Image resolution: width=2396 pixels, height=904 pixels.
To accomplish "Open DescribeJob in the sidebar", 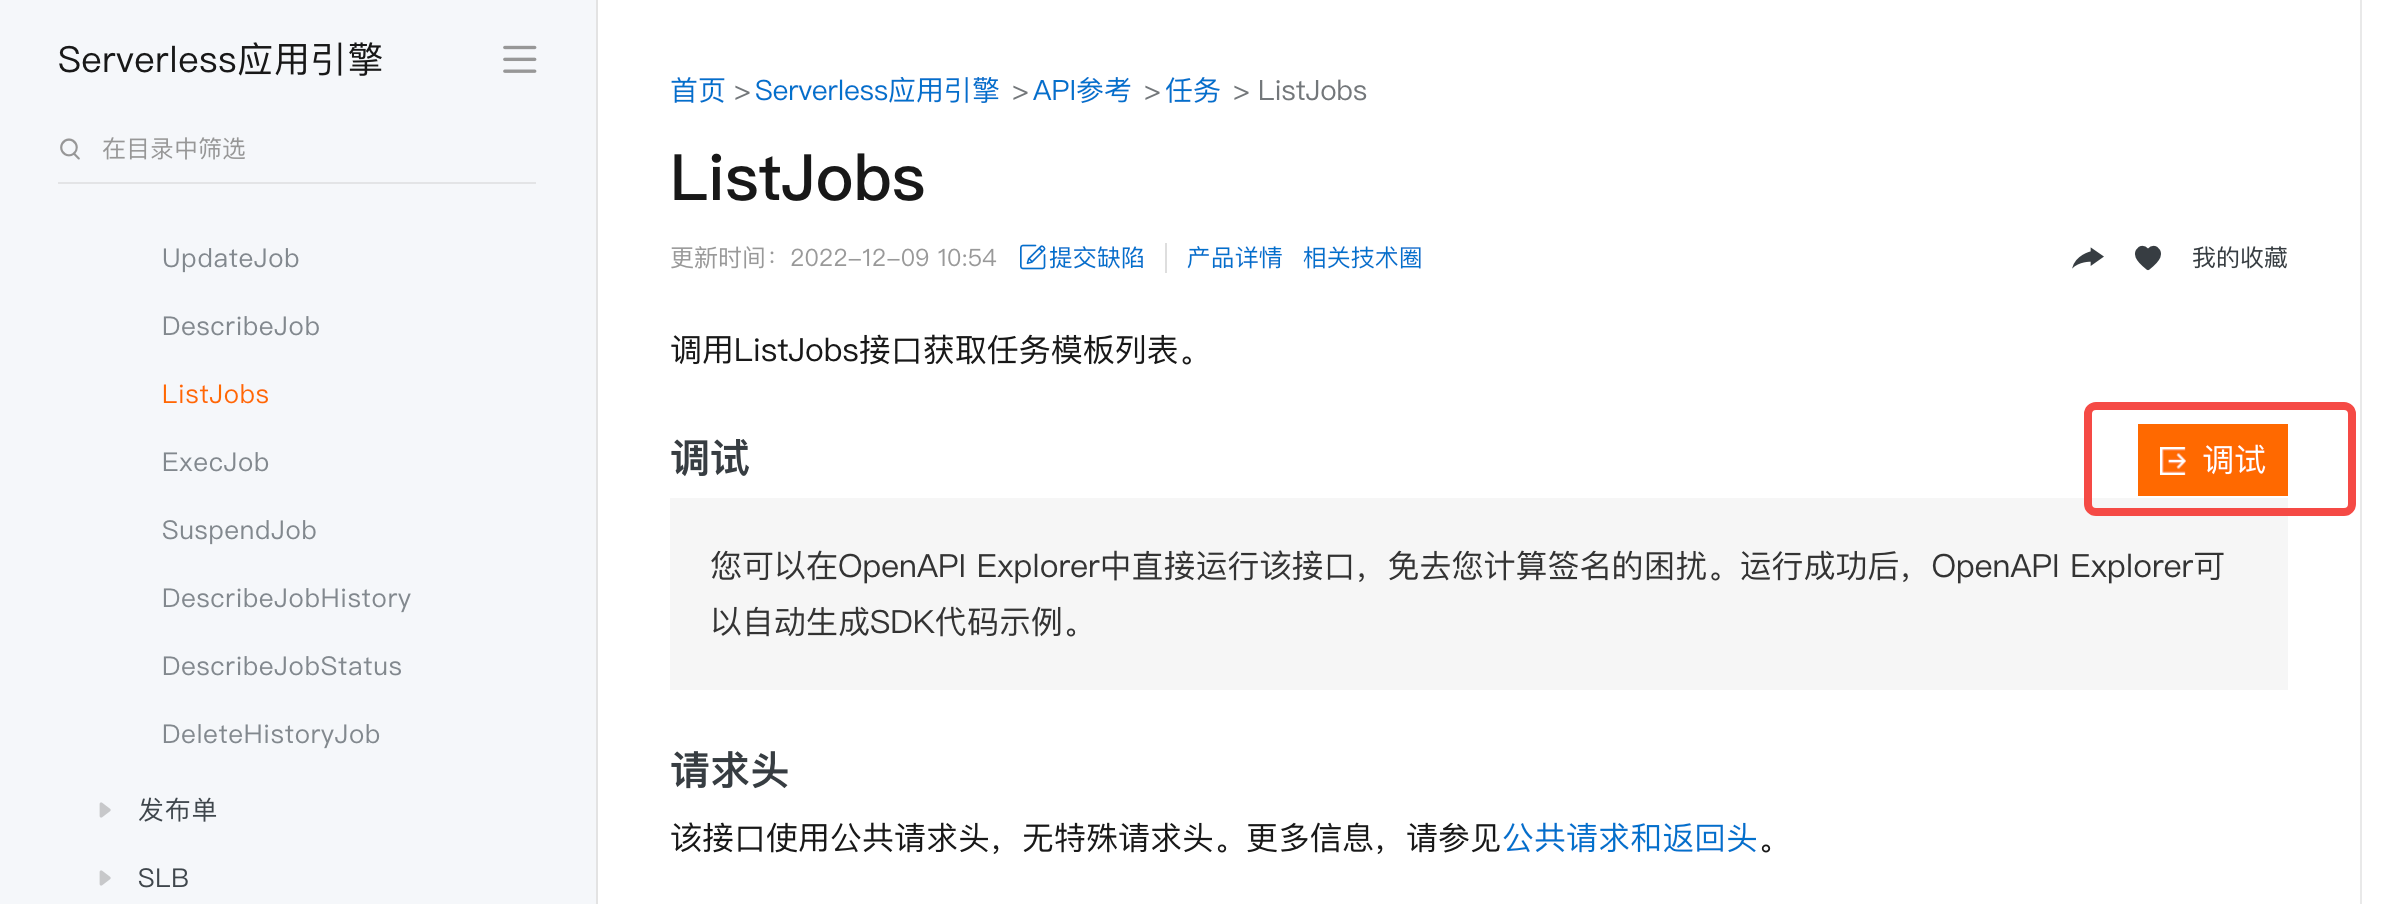I will tap(240, 326).
